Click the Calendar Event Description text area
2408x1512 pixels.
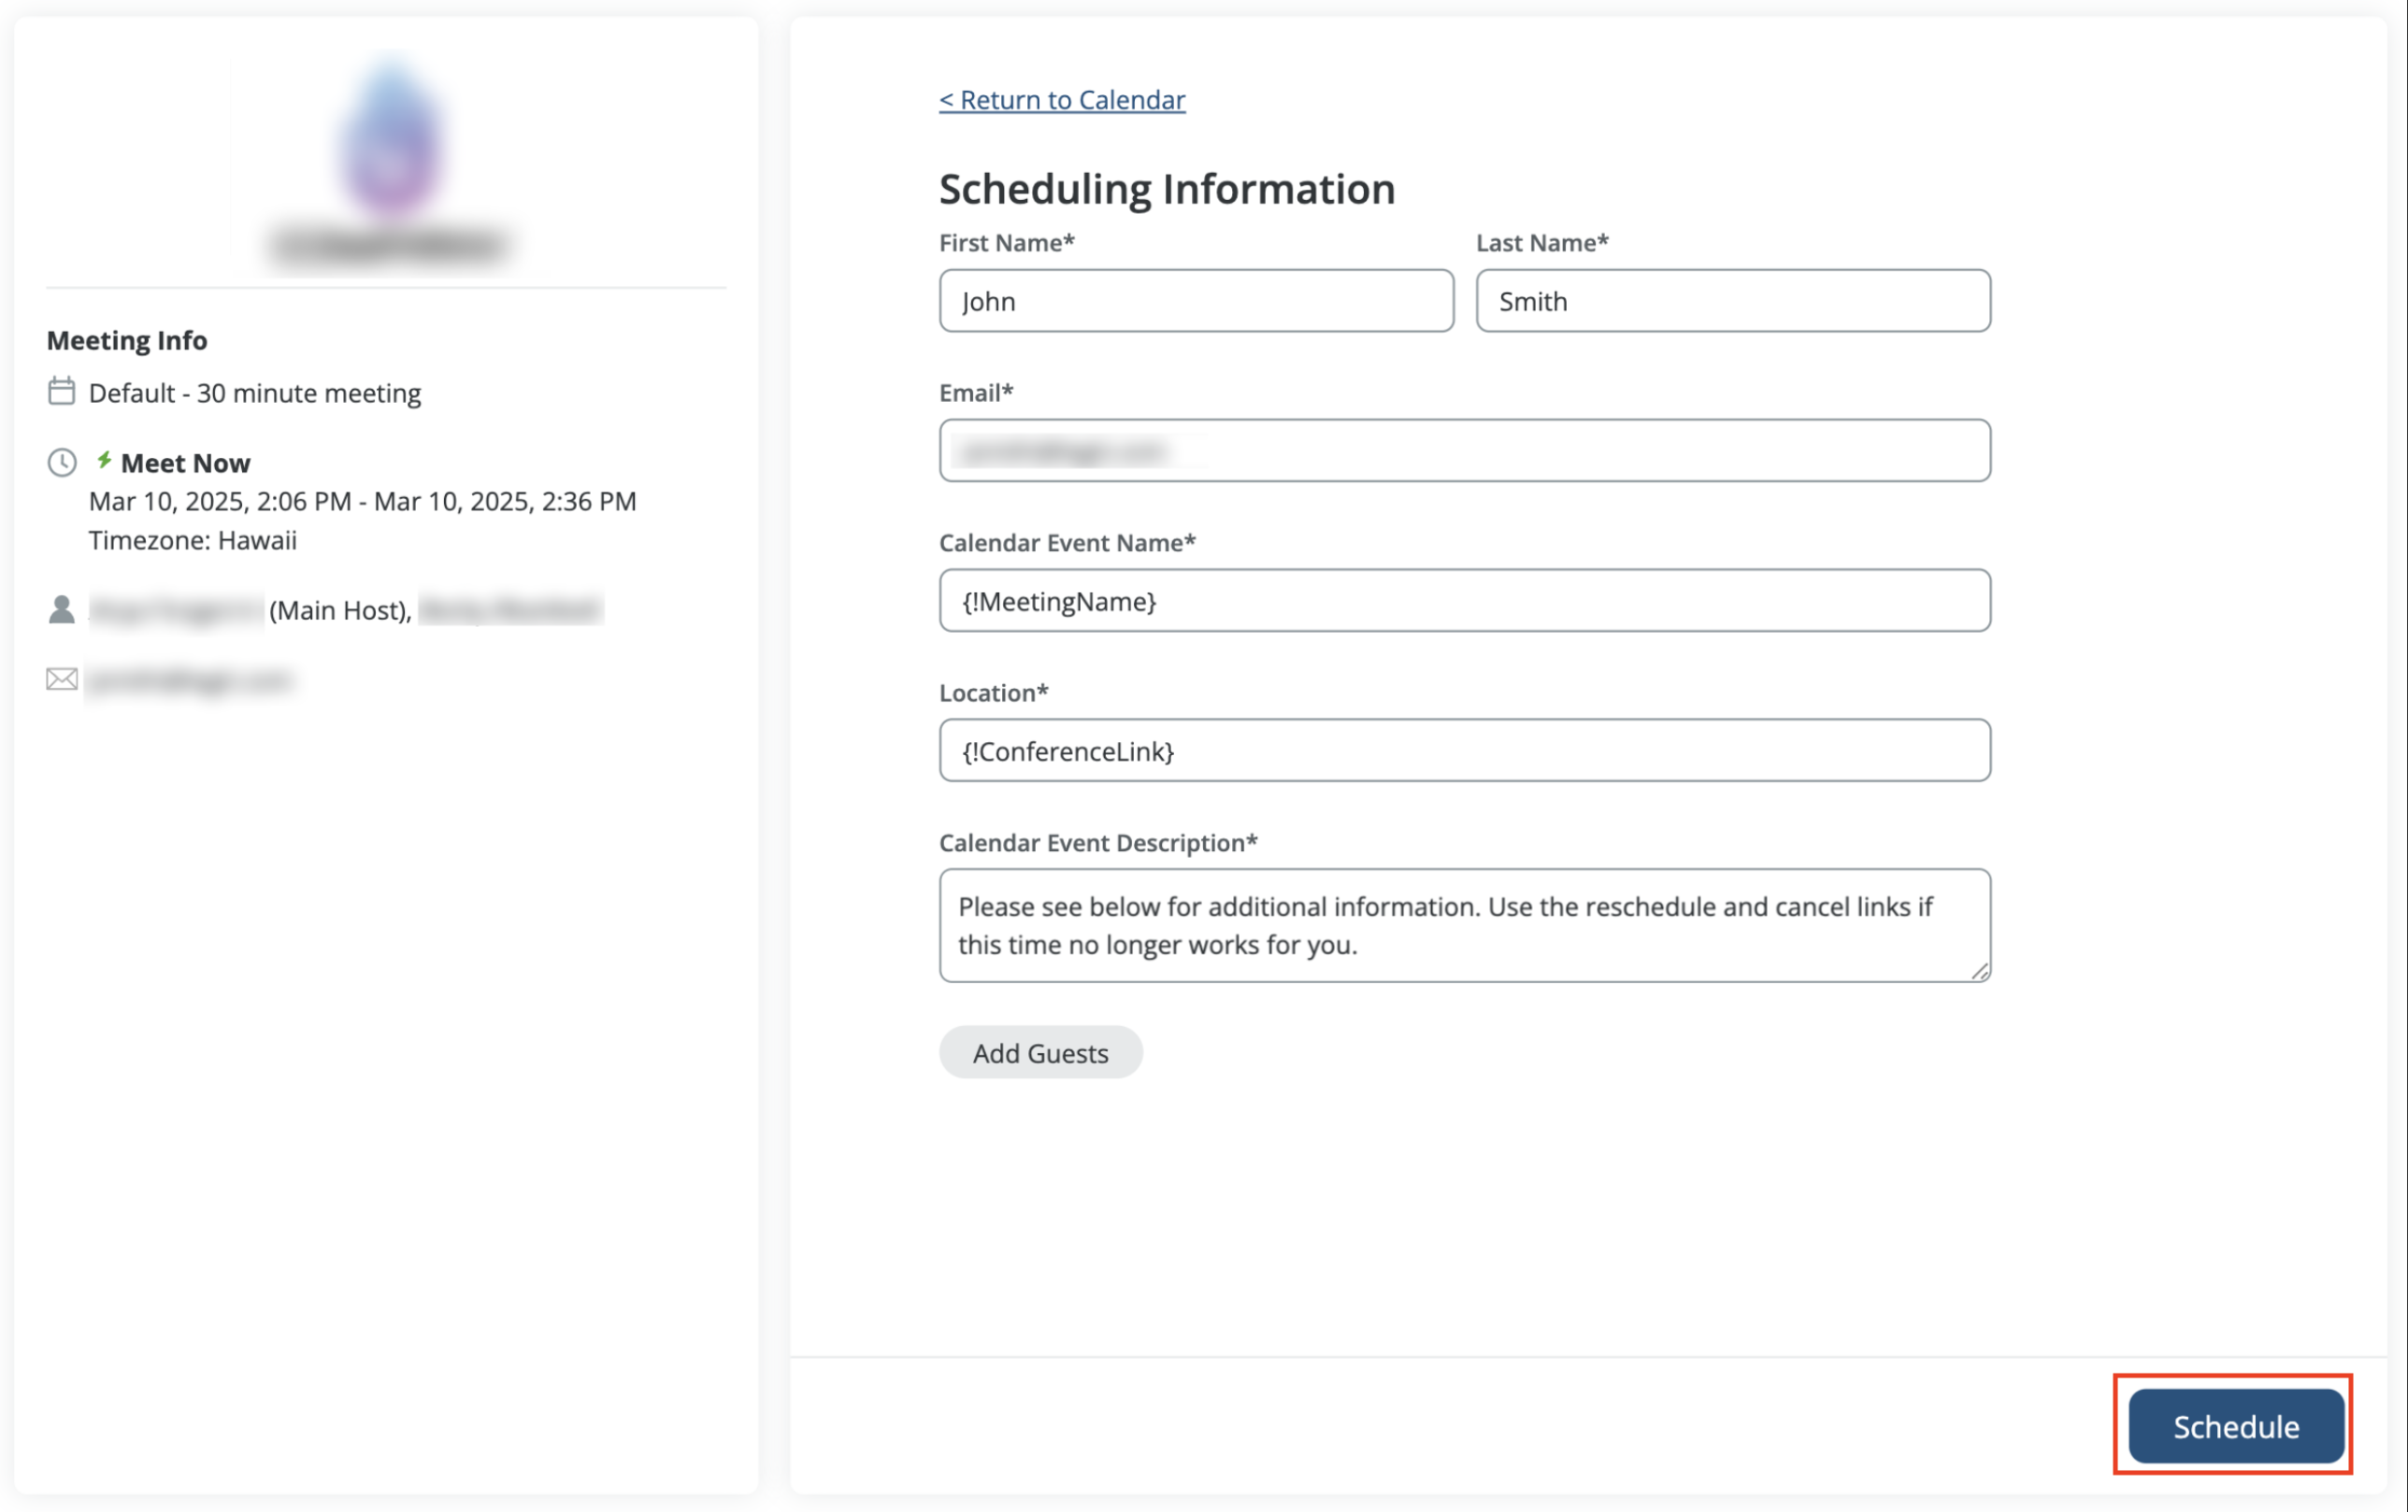click(1464, 925)
